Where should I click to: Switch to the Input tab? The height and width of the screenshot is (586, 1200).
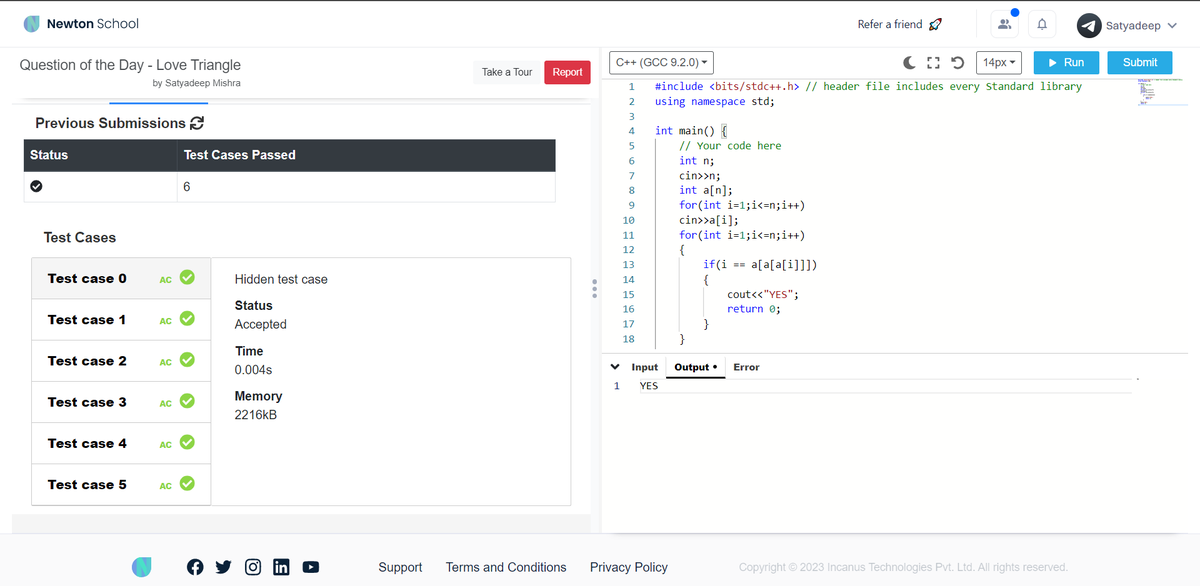(x=645, y=367)
